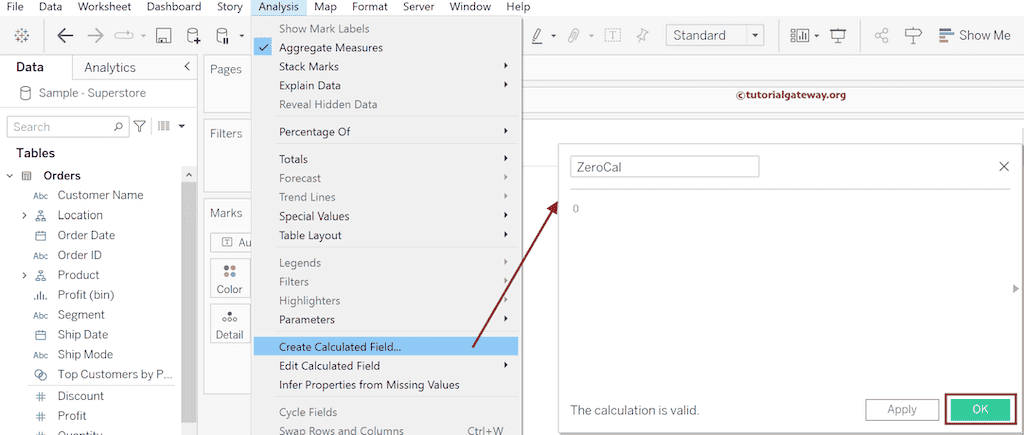The height and width of the screenshot is (435, 1024).
Task: Click the Add New Data Source icon
Action: point(195,36)
